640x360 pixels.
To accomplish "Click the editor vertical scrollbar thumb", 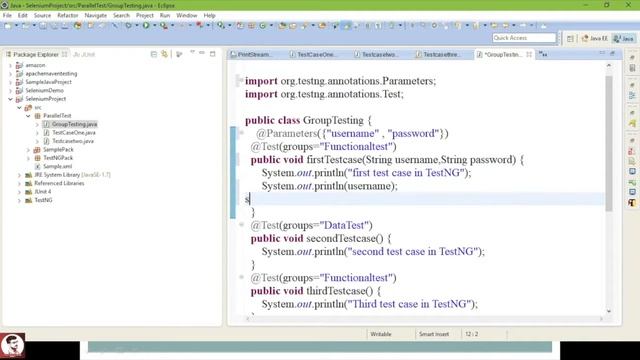I will coord(609,143).
